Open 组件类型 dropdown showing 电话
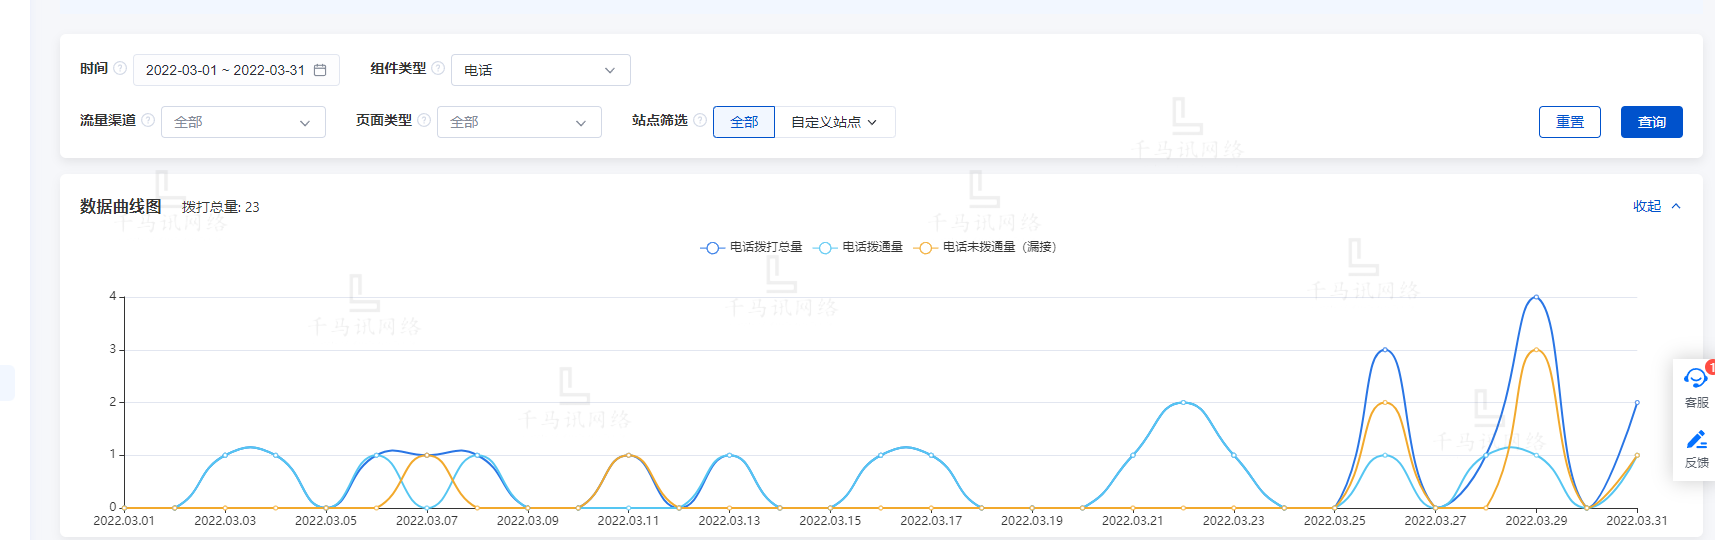This screenshot has height=540, width=1715. (x=540, y=70)
